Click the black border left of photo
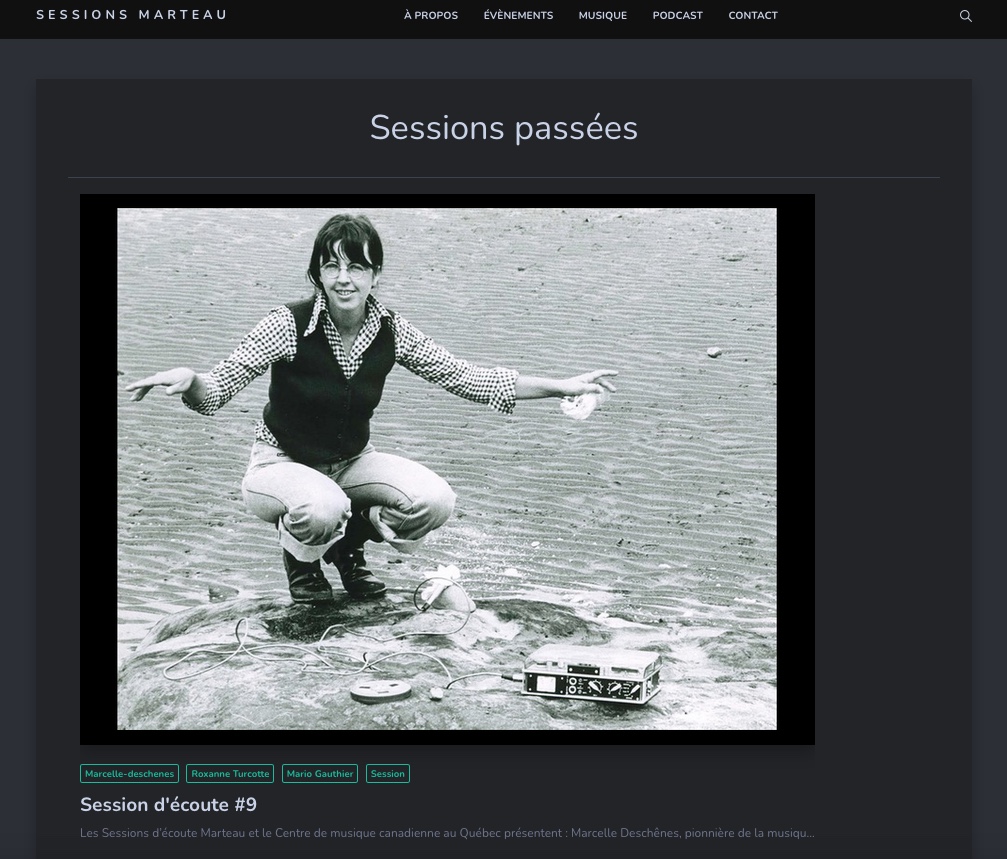 click(98, 468)
